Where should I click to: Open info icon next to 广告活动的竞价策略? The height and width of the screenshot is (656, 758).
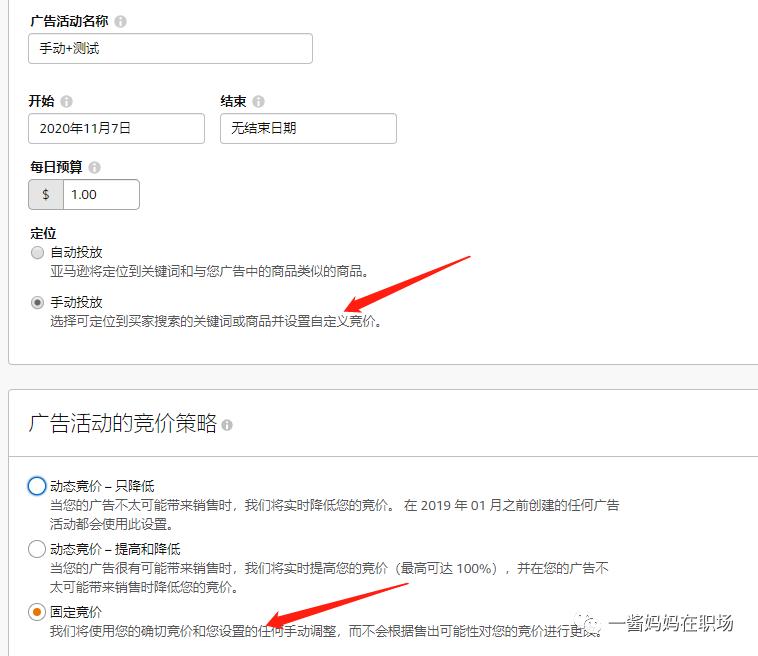point(227,425)
